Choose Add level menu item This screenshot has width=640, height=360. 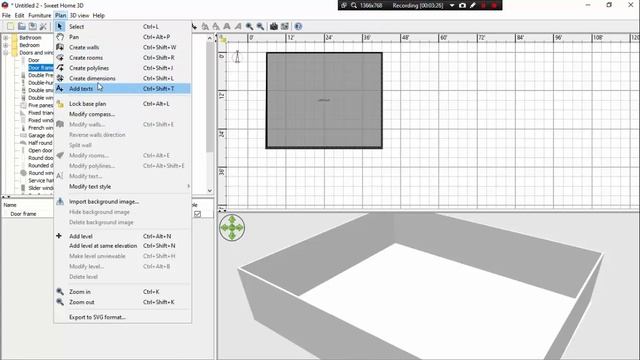pyautogui.click(x=122, y=236)
